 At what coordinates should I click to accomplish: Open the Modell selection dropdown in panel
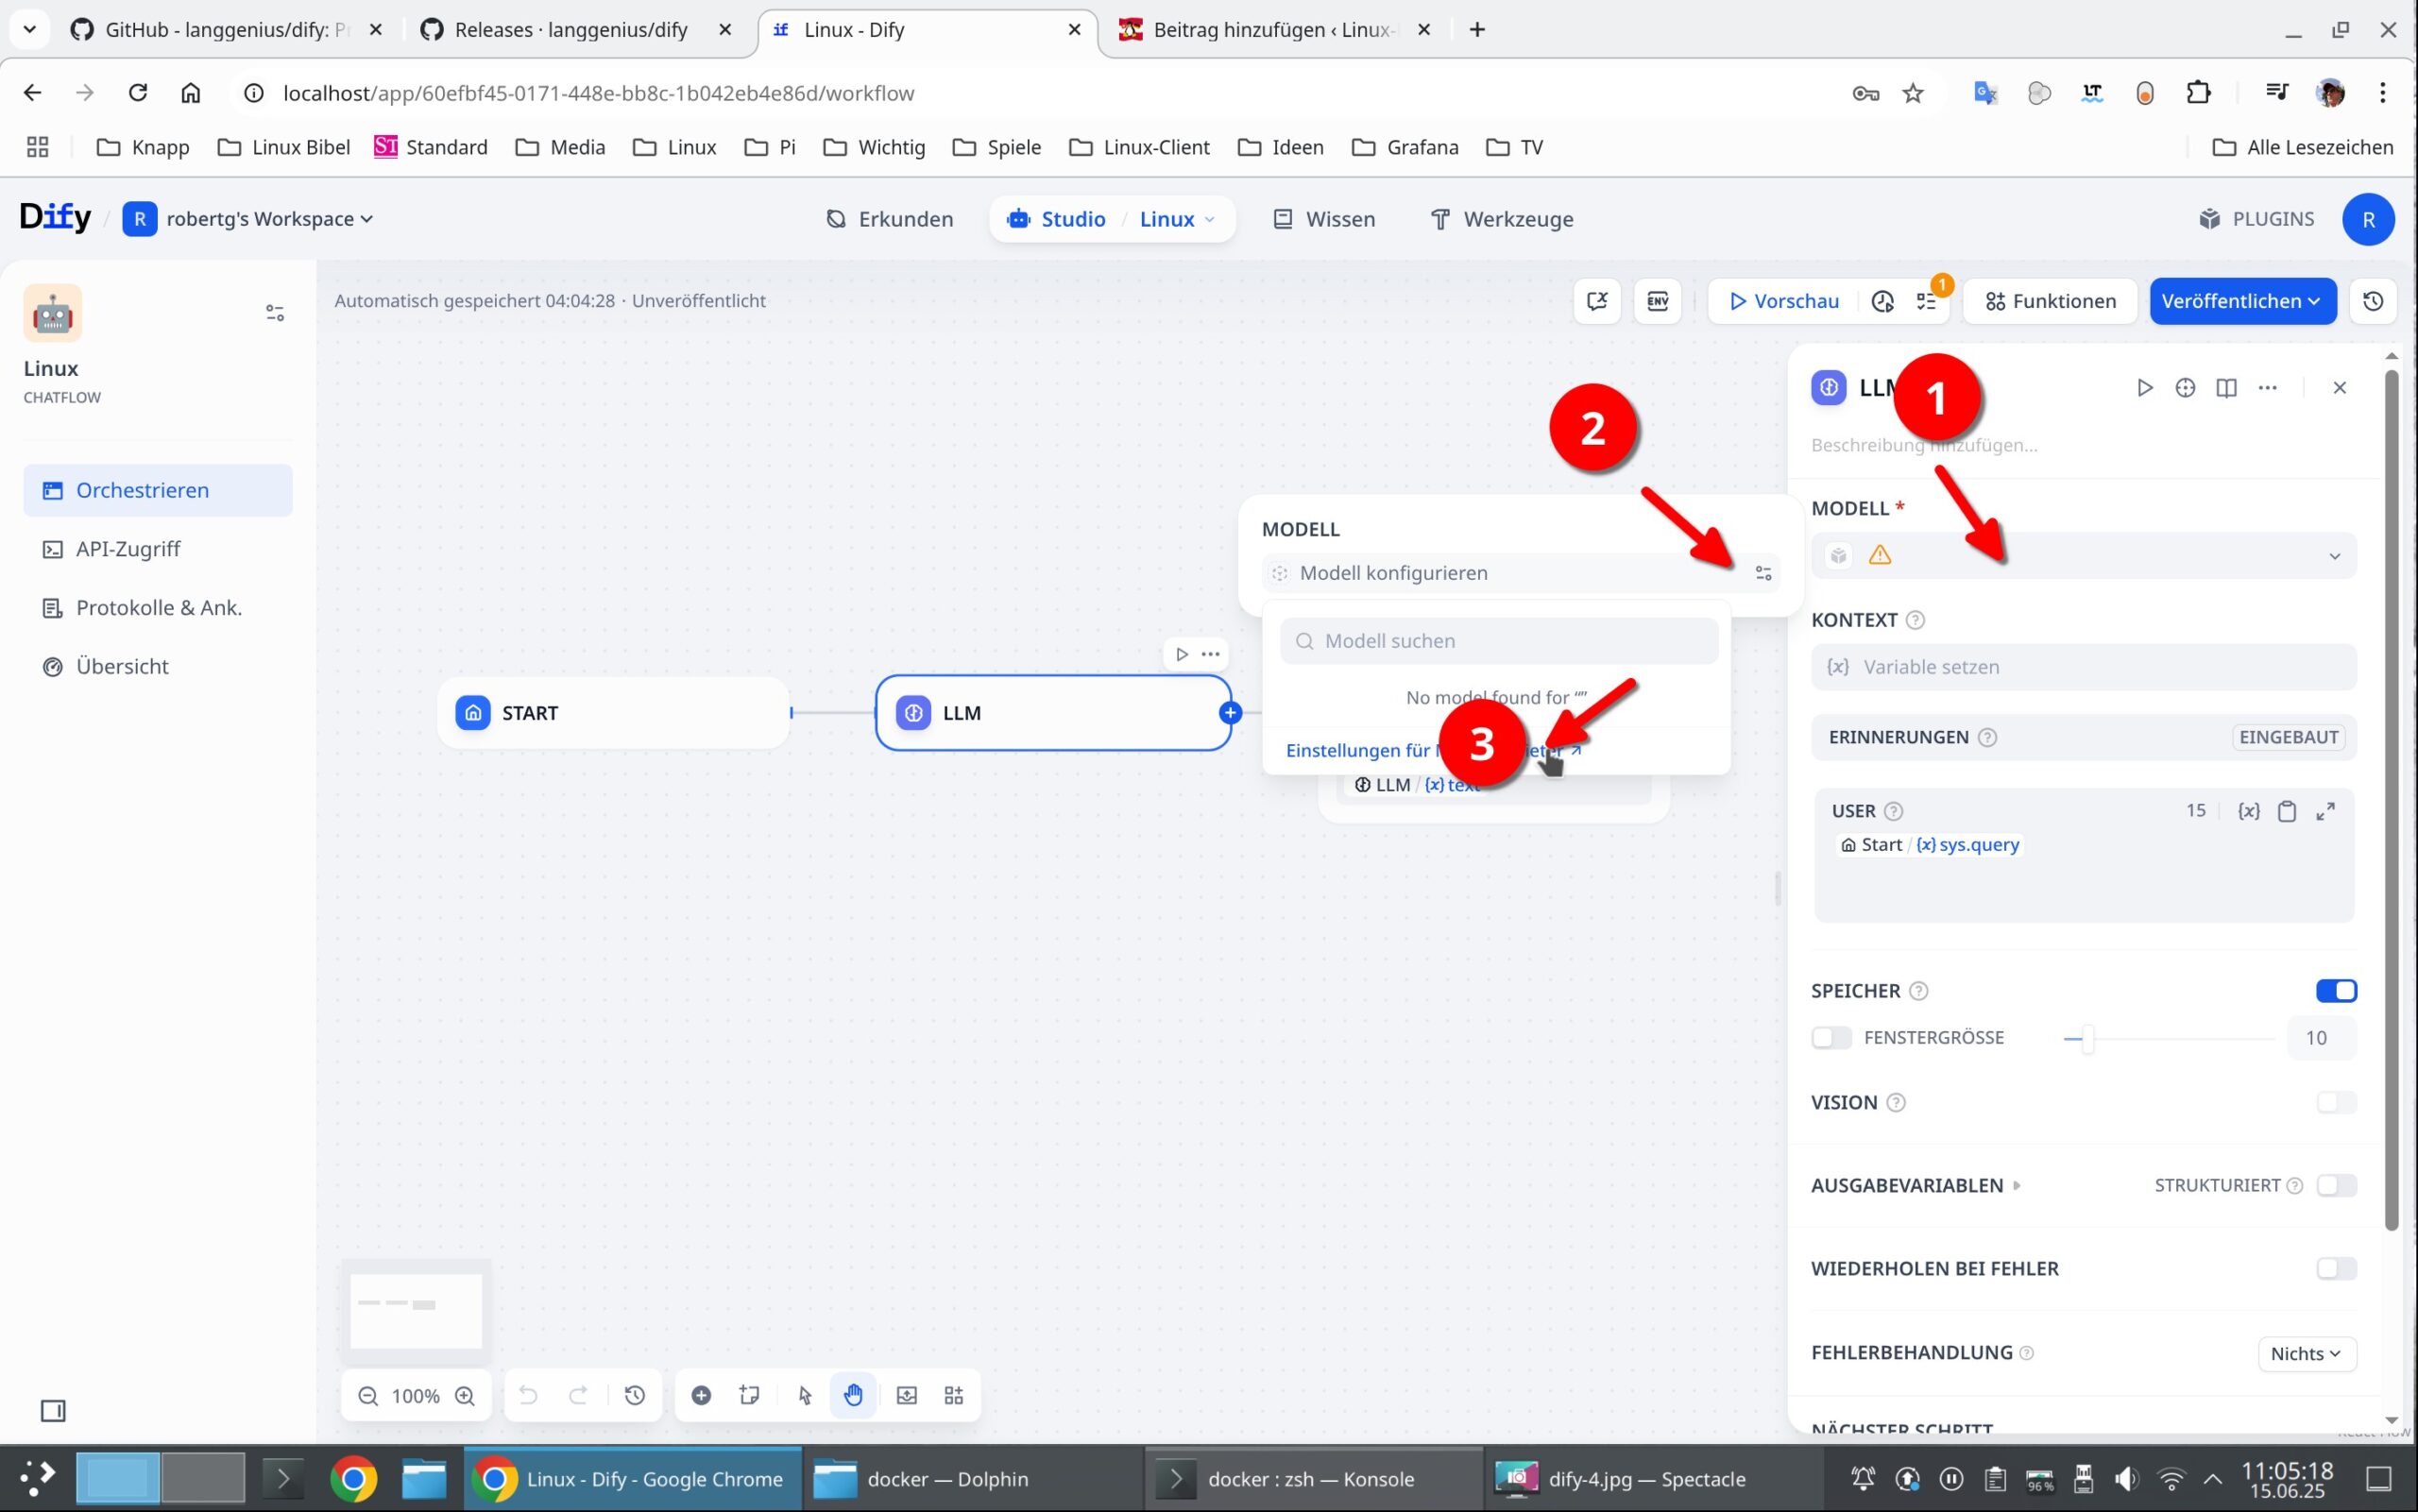click(2084, 556)
